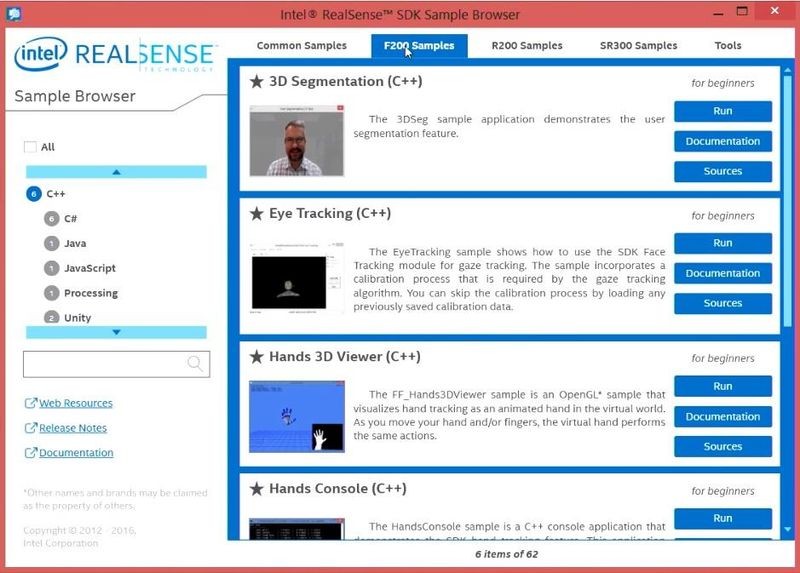
Task: Click the star icon beside Eye Tracking
Action: tap(256, 214)
